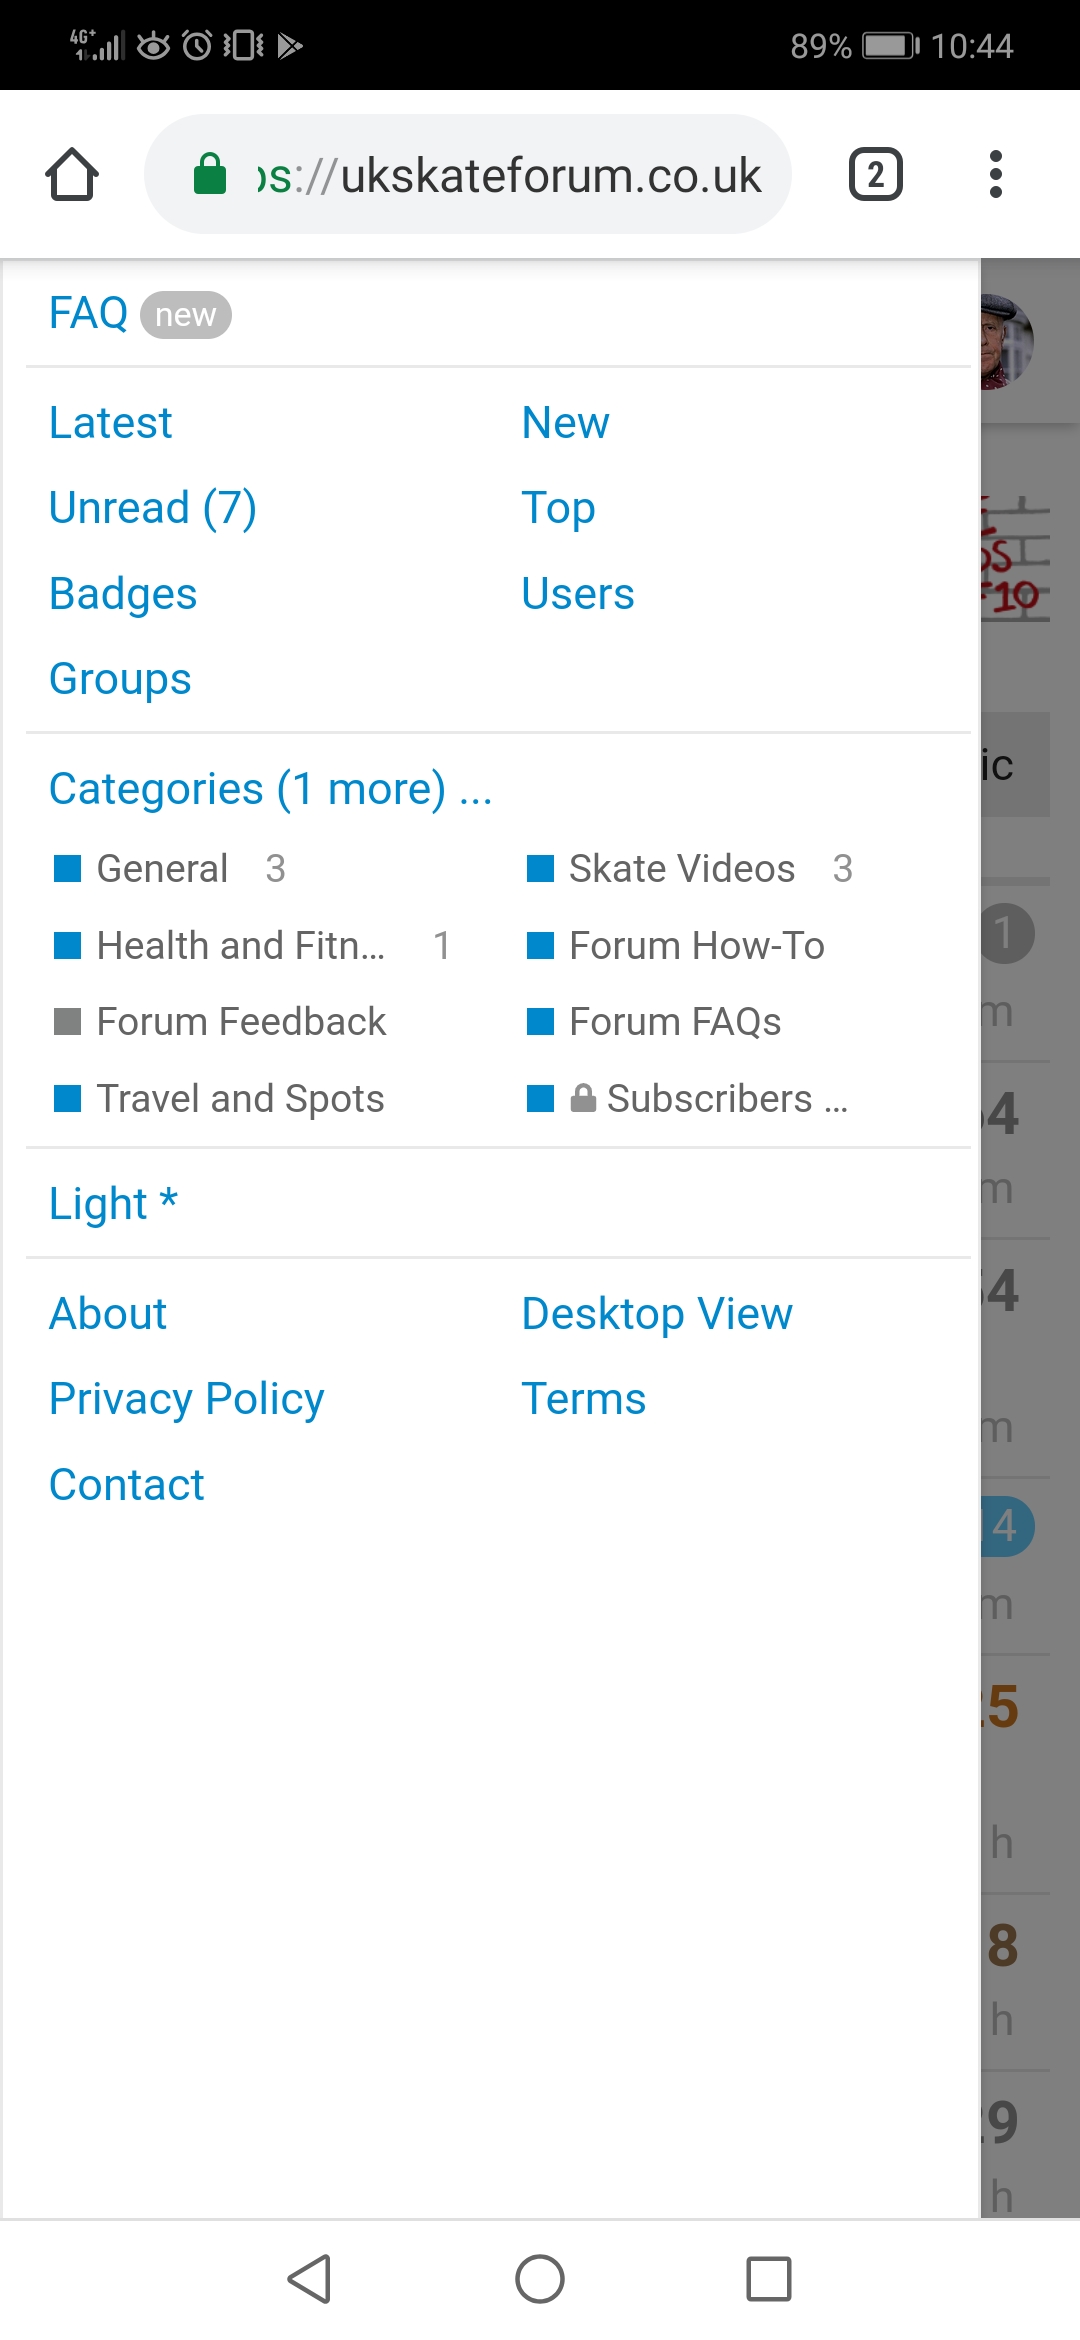Screen dimensions: 1080x2340
Task: Tap the user avatar picture
Action: [x=1005, y=342]
